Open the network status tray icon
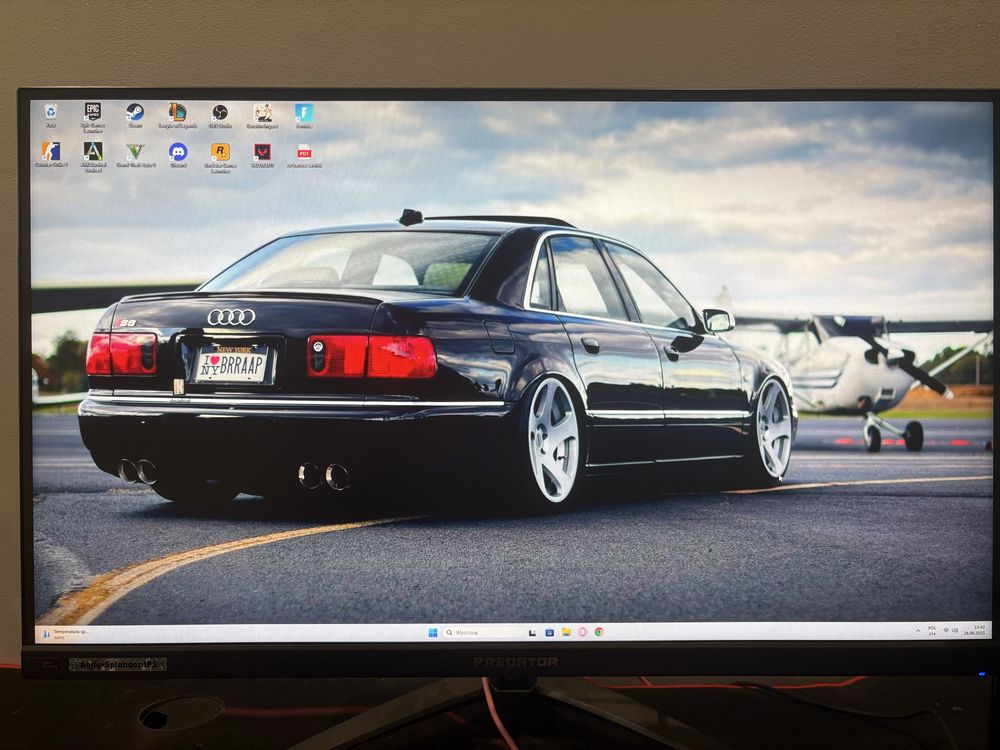 [x=946, y=630]
